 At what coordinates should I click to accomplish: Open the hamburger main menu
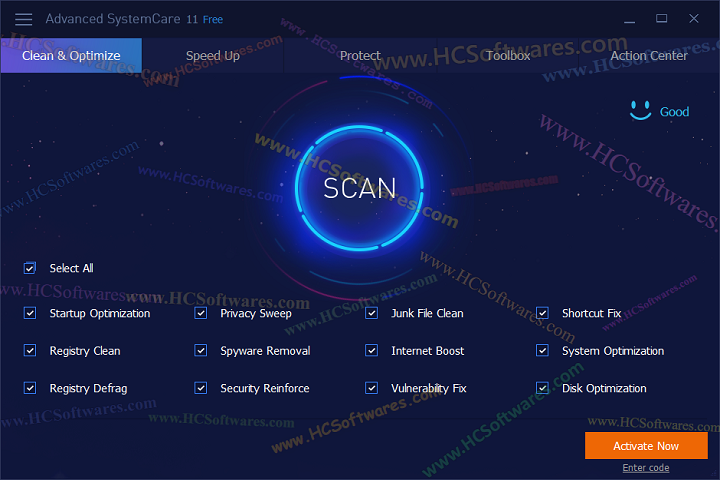[23, 19]
